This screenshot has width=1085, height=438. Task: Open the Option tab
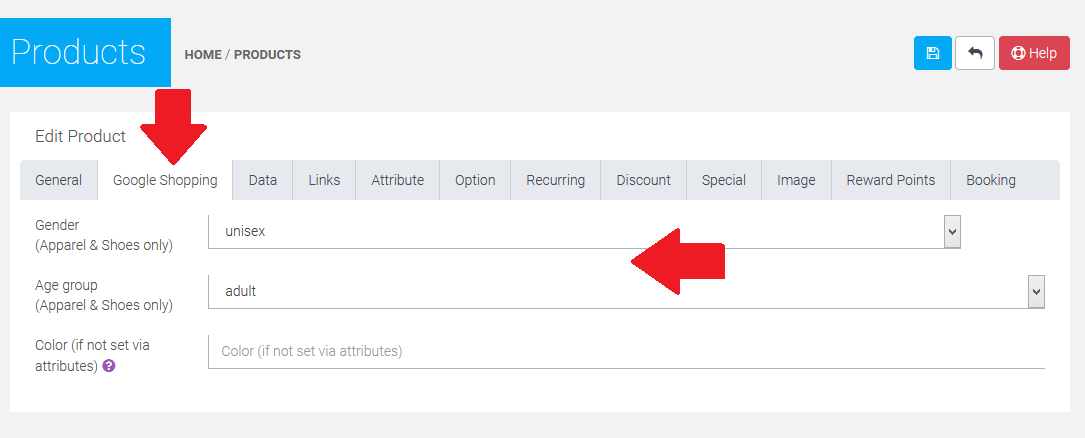[x=475, y=180]
